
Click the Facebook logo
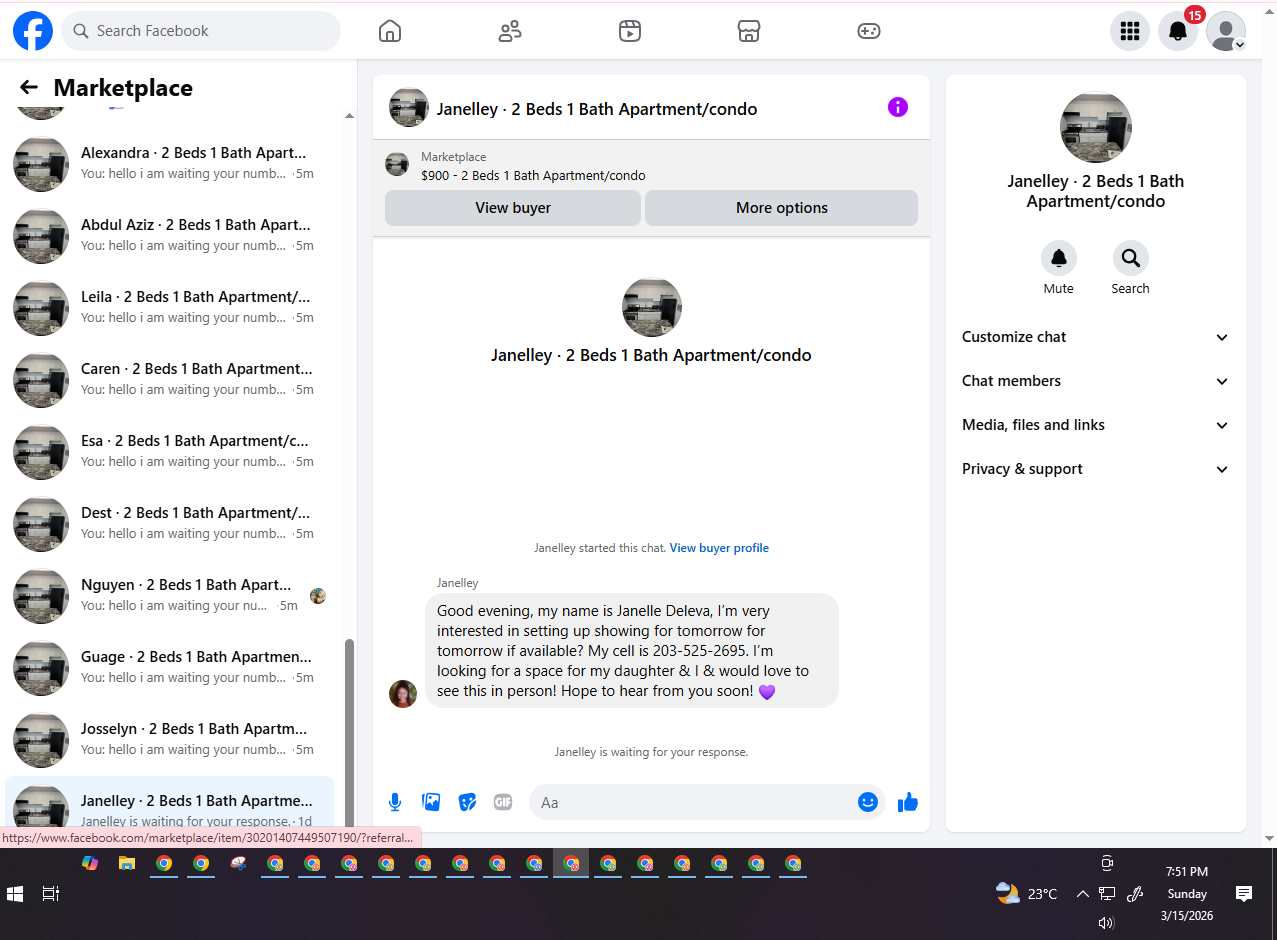coord(33,31)
